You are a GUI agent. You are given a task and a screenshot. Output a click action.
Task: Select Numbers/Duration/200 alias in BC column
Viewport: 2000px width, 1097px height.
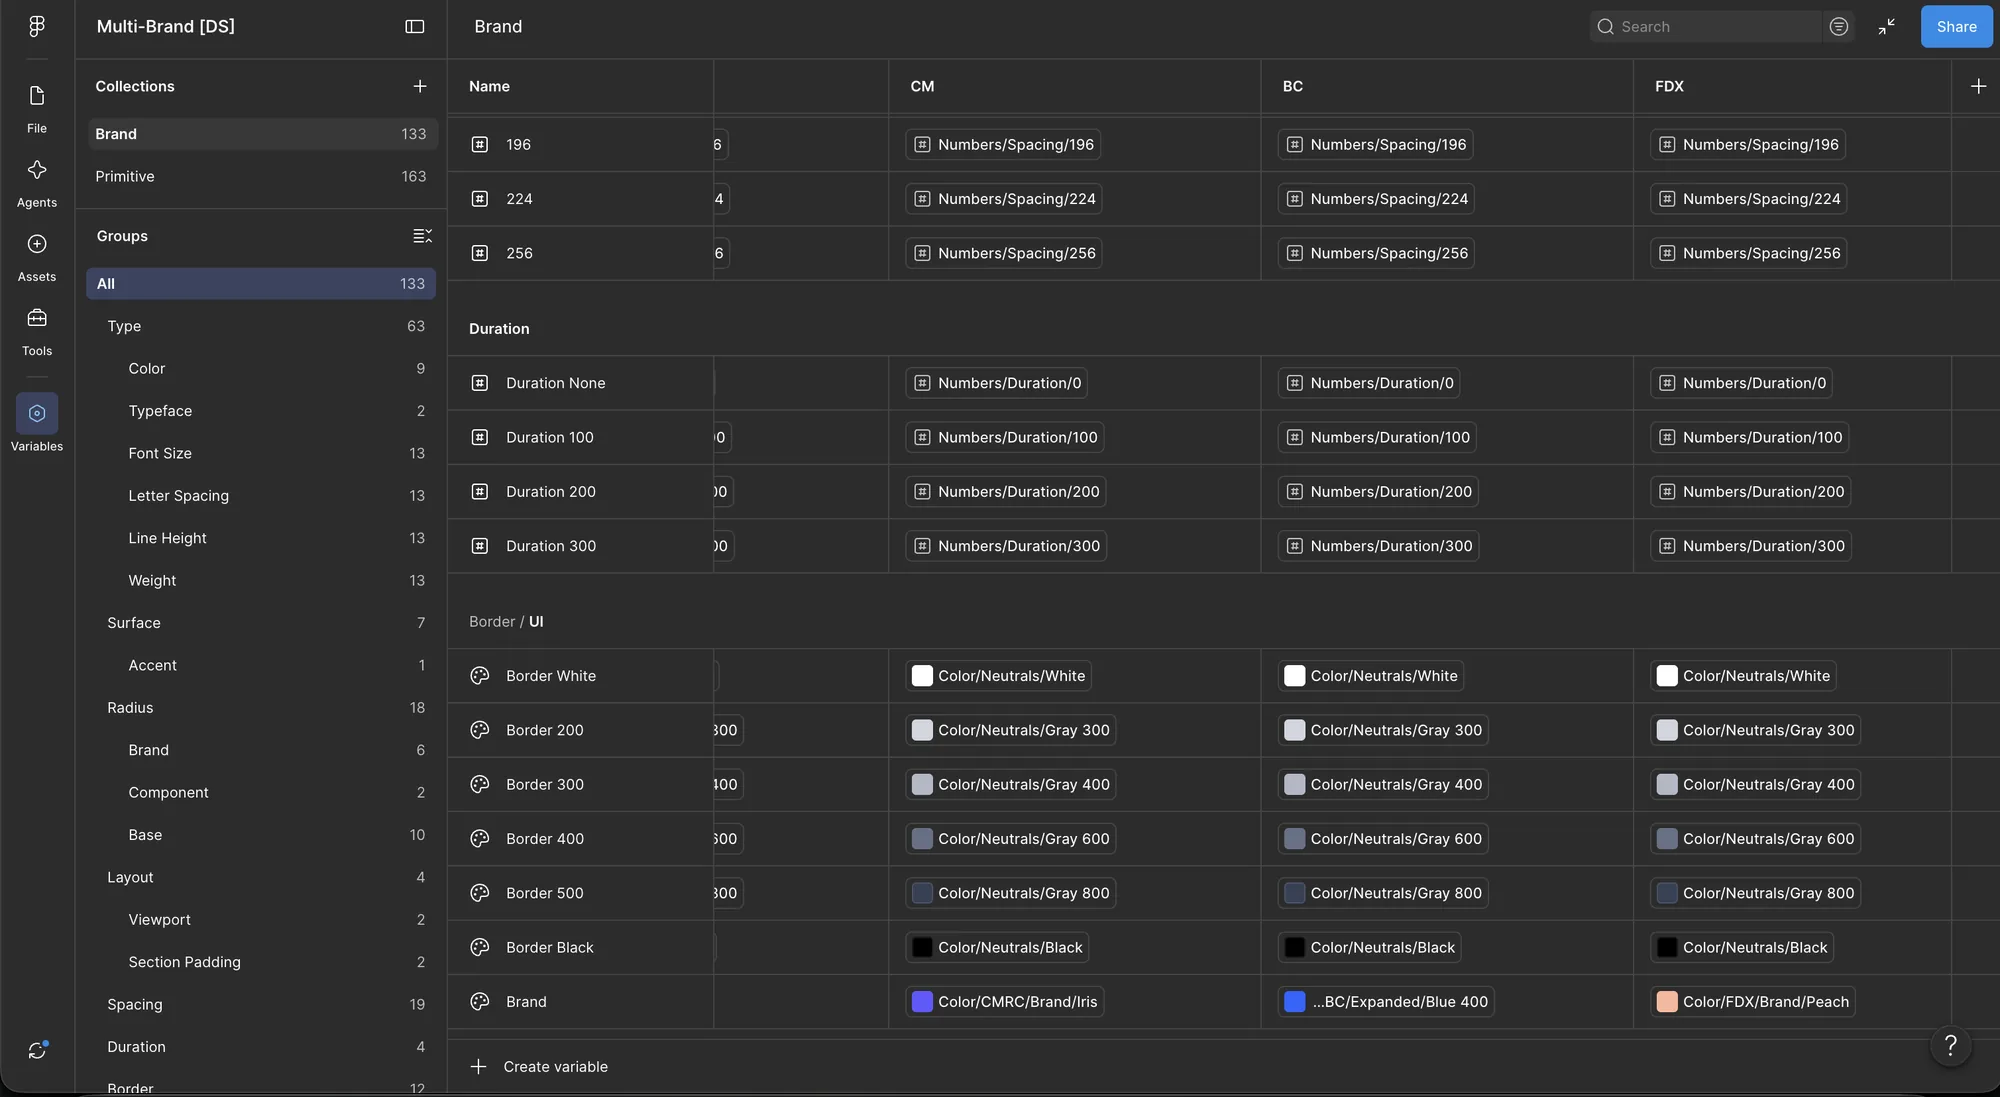click(x=1378, y=492)
